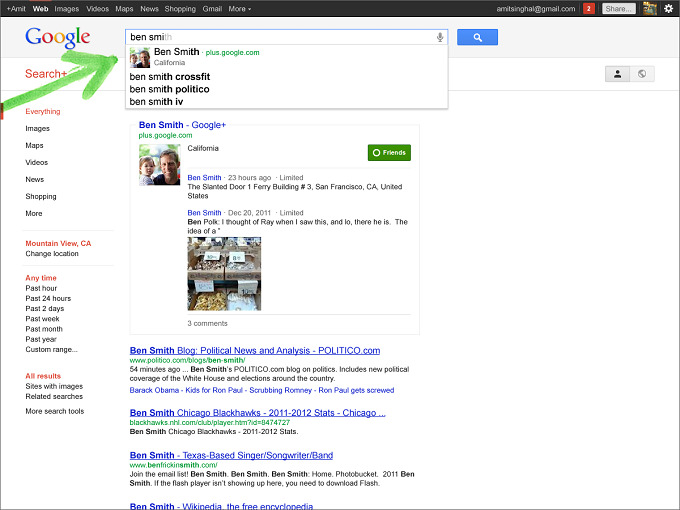This screenshot has width=680, height=510.
Task: Open the red notifications count badge
Action: (x=588, y=9)
